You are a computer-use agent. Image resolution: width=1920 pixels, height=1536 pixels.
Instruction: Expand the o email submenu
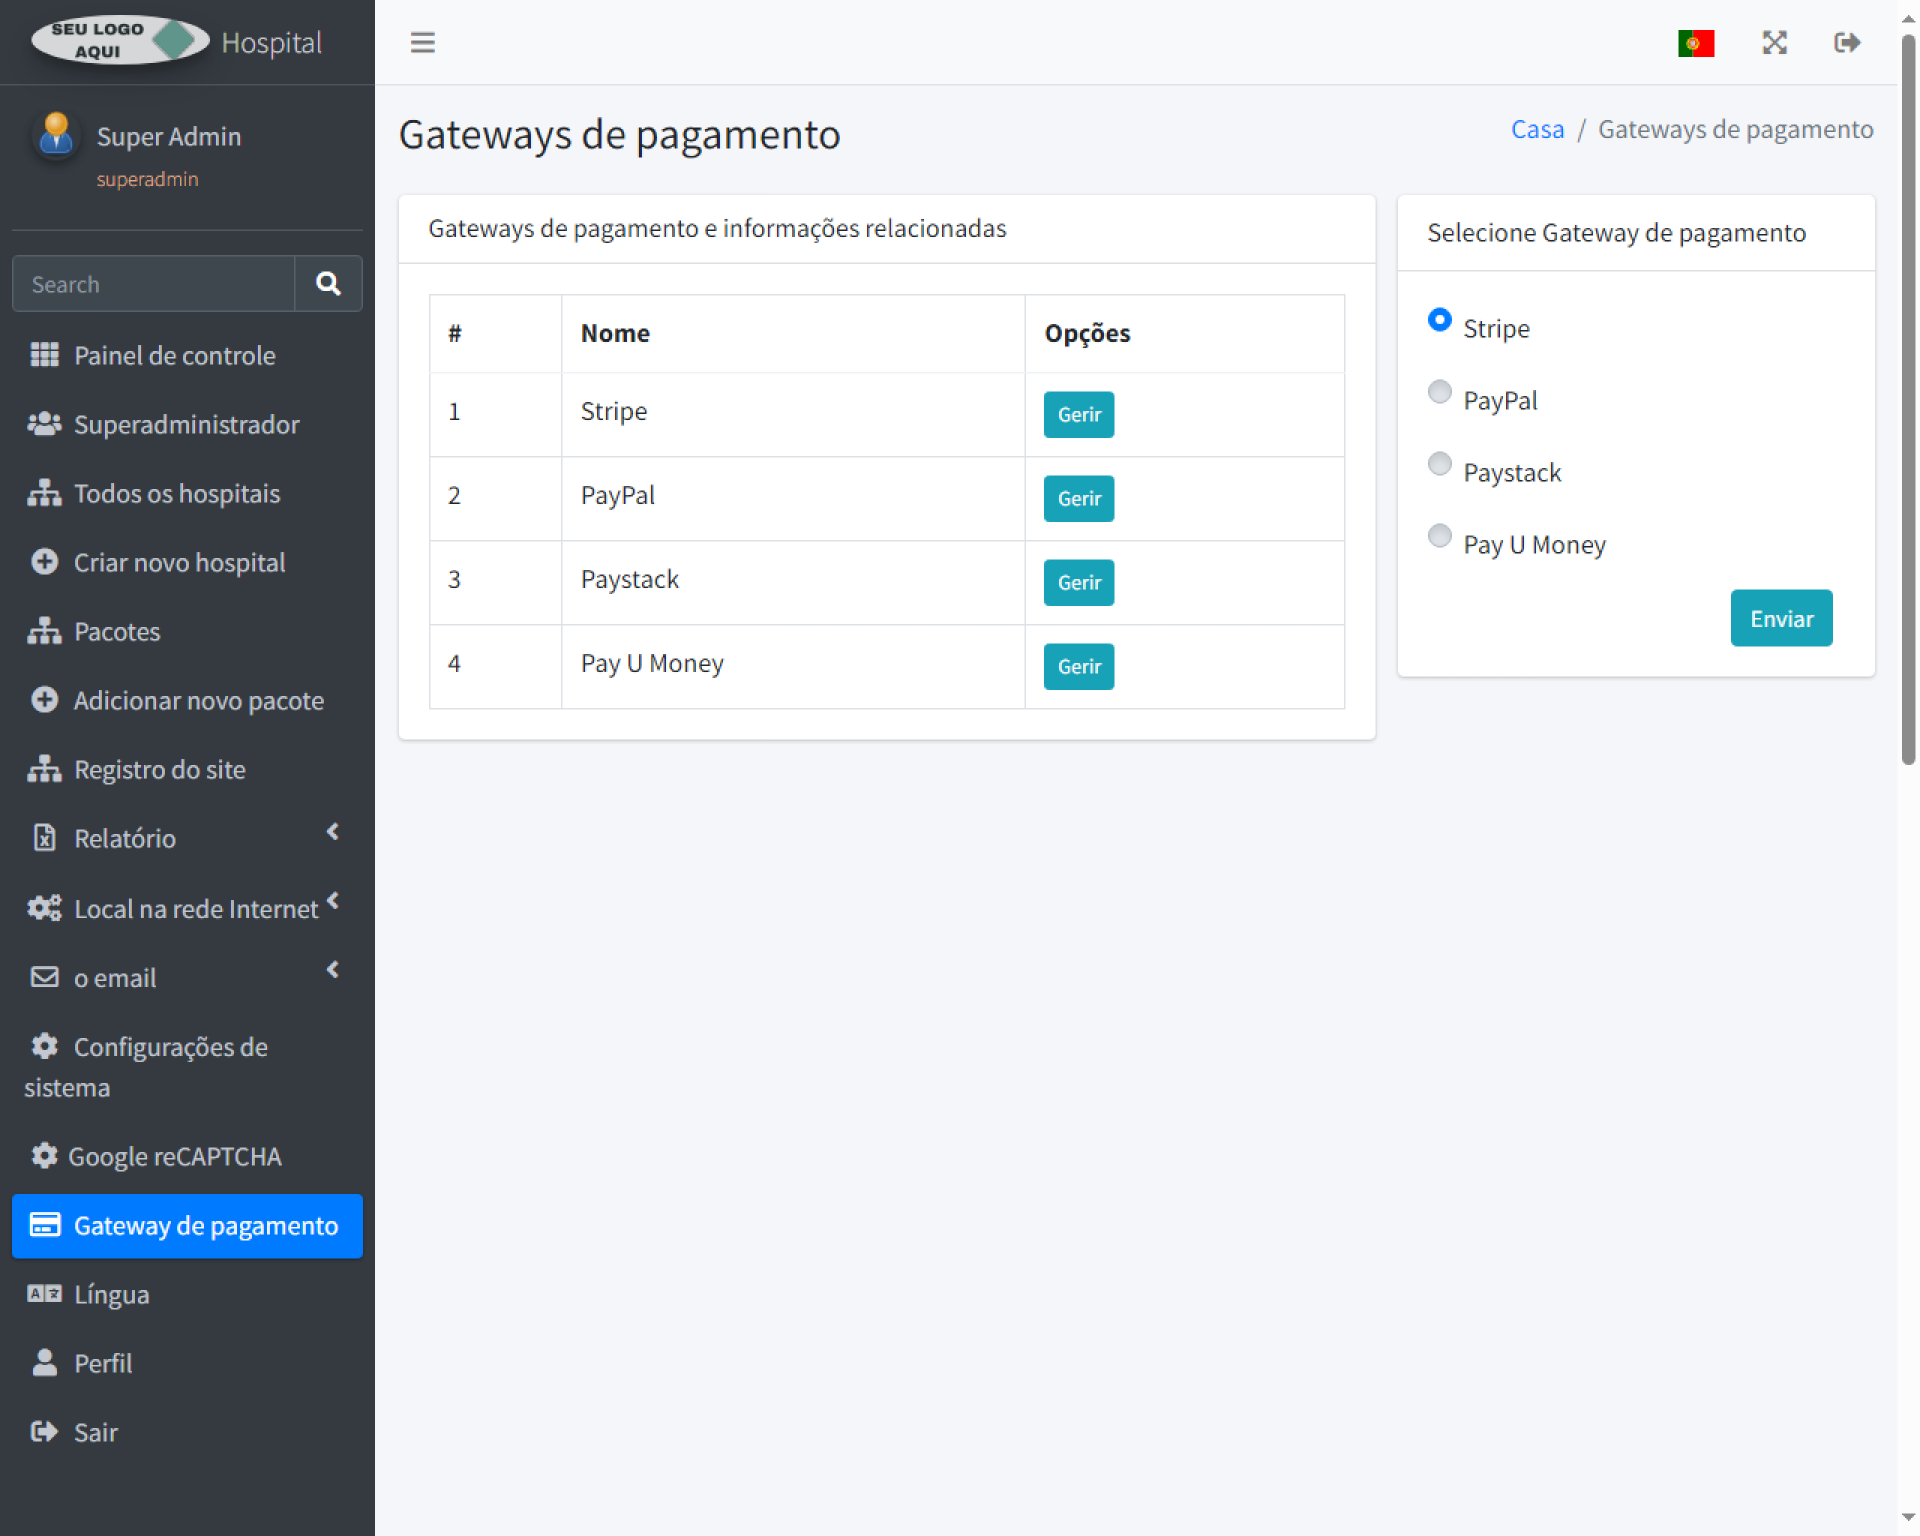(333, 970)
